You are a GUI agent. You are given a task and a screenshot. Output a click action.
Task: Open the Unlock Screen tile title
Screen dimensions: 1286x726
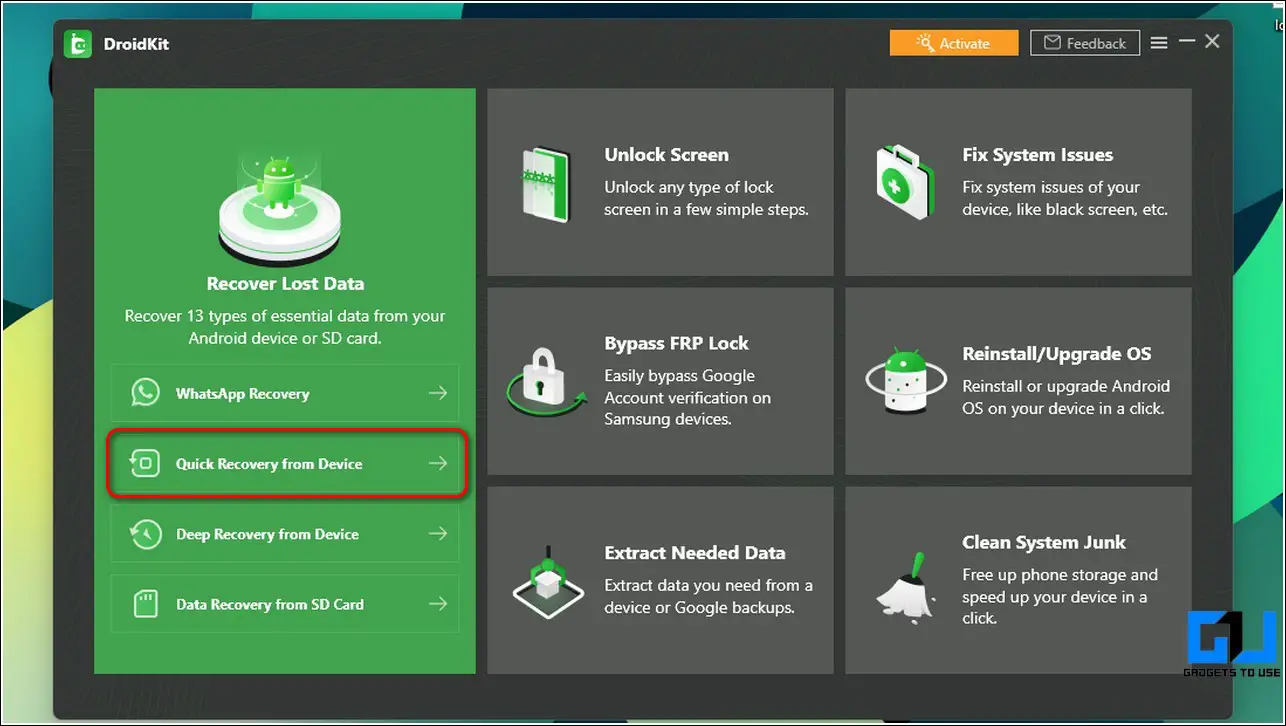[666, 155]
